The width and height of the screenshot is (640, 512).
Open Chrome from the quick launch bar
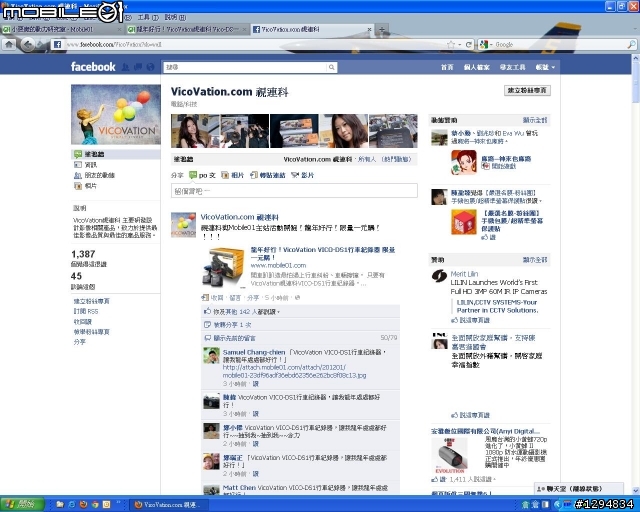pos(95,505)
